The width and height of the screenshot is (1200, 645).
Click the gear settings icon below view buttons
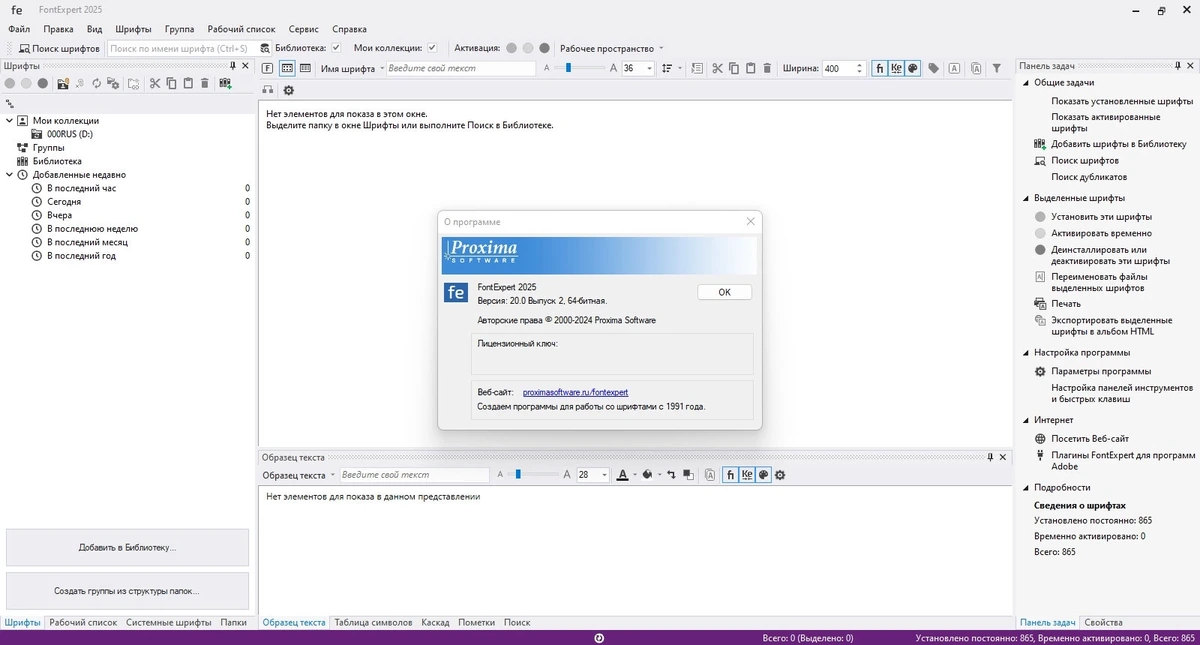(x=289, y=90)
